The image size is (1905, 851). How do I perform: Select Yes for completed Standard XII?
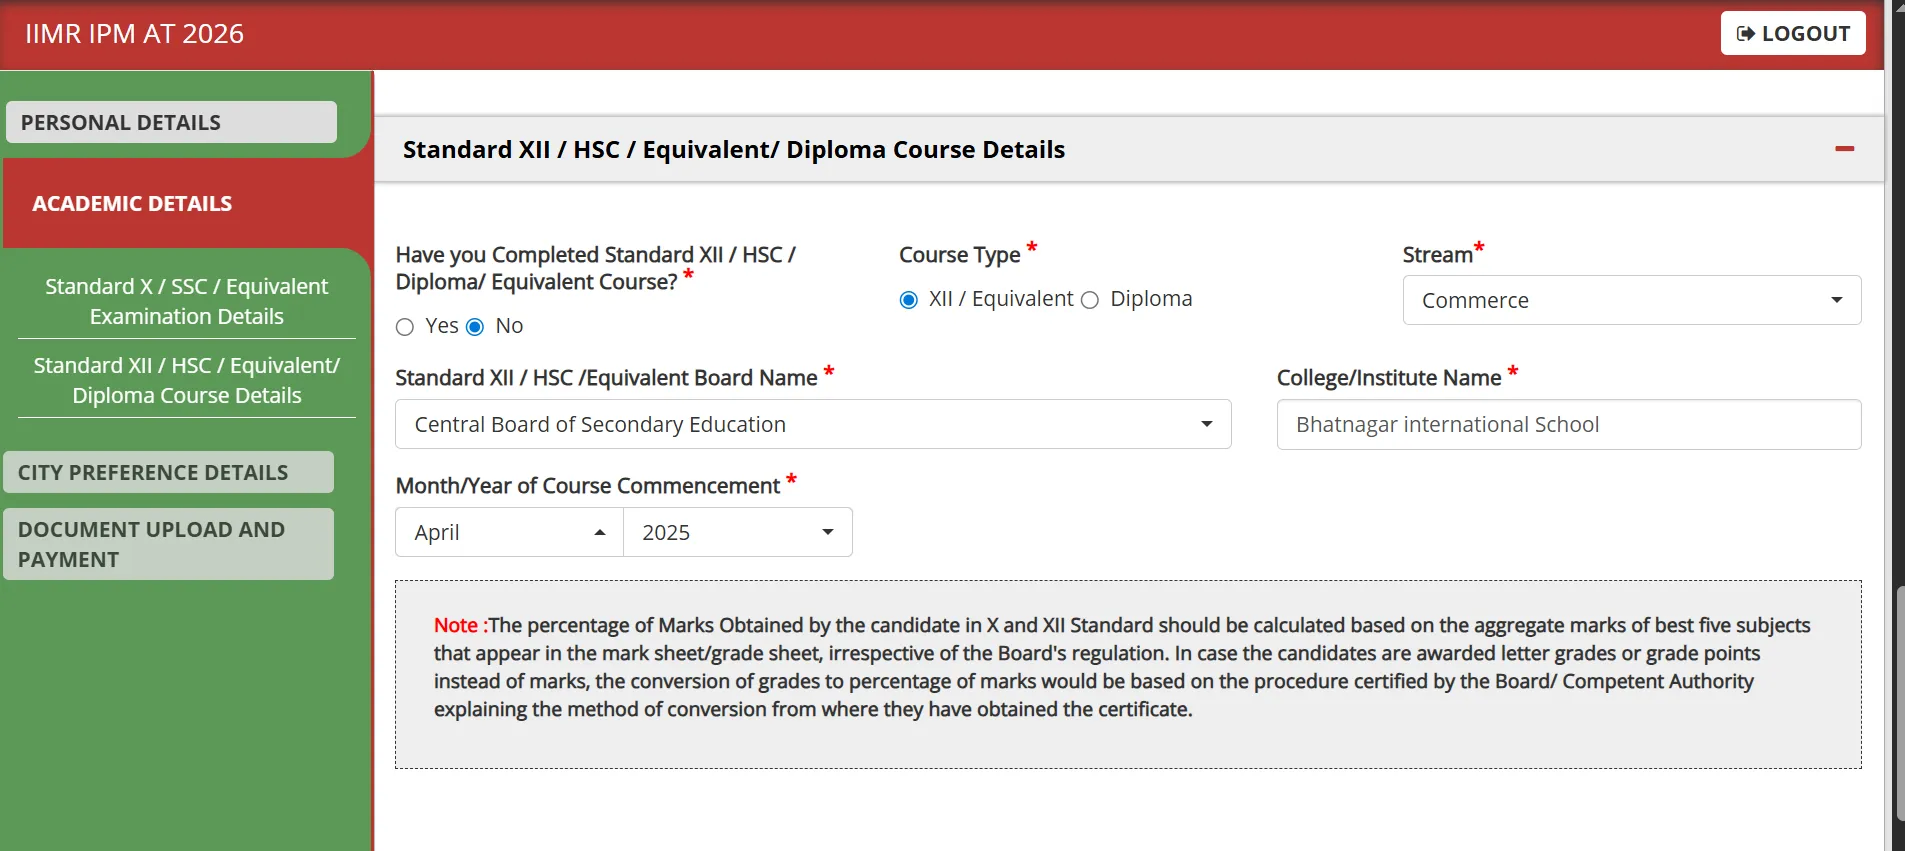click(405, 327)
